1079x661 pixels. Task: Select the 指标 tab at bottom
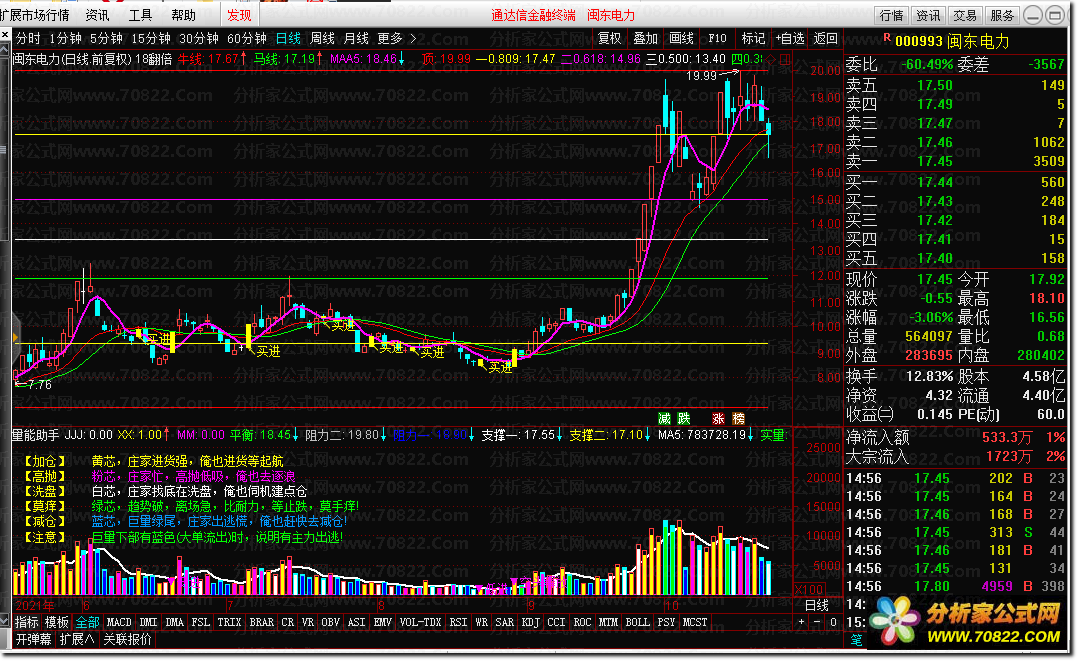[27, 622]
